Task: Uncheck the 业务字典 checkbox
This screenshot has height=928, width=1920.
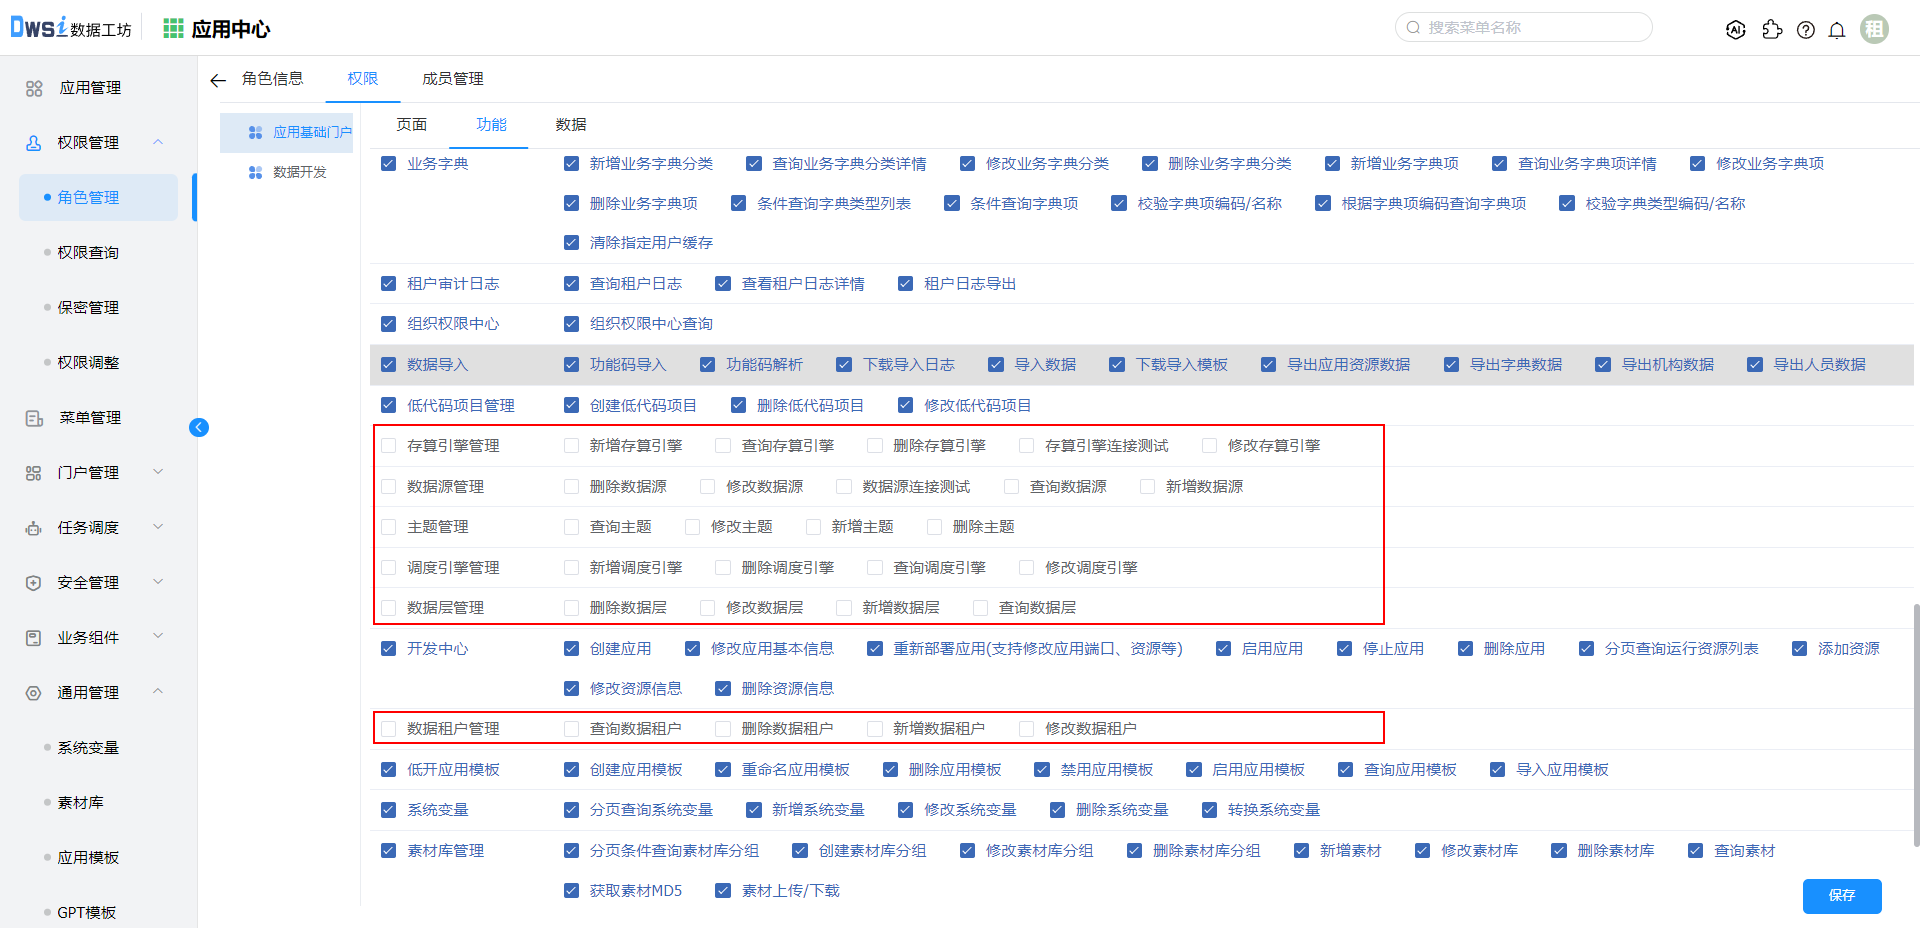Action: click(x=389, y=164)
